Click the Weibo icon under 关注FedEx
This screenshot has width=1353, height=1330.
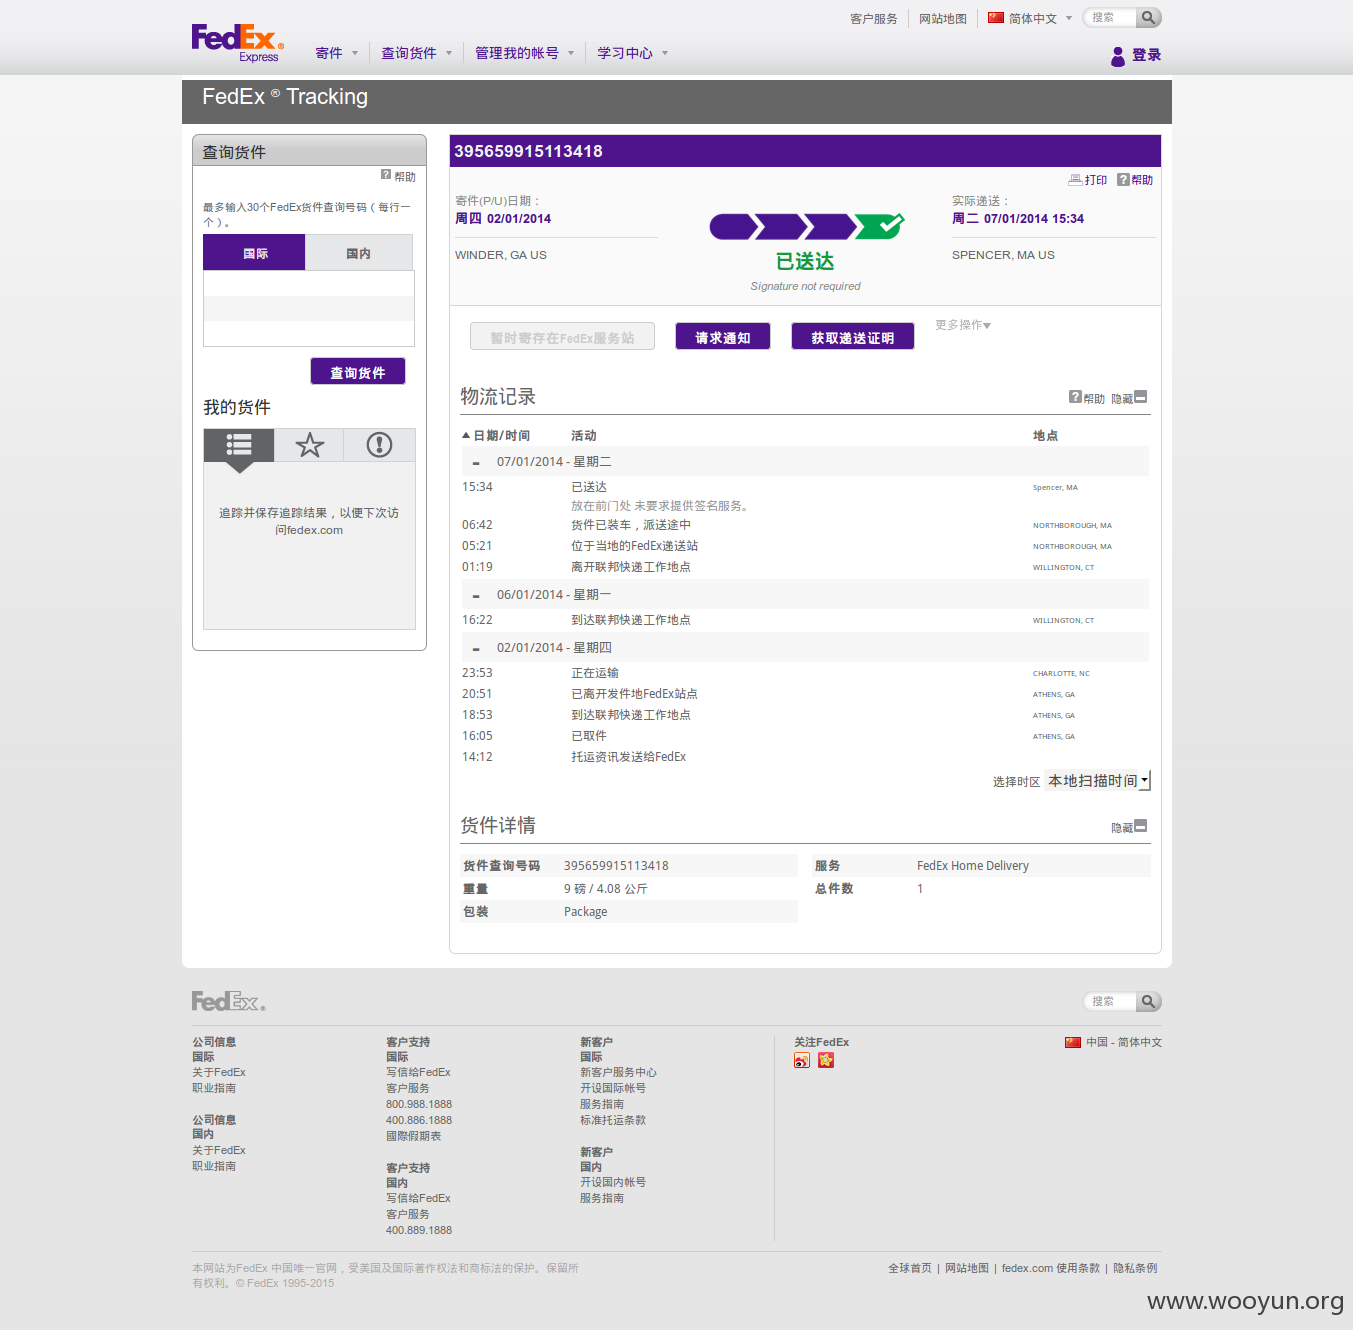pos(802,1060)
